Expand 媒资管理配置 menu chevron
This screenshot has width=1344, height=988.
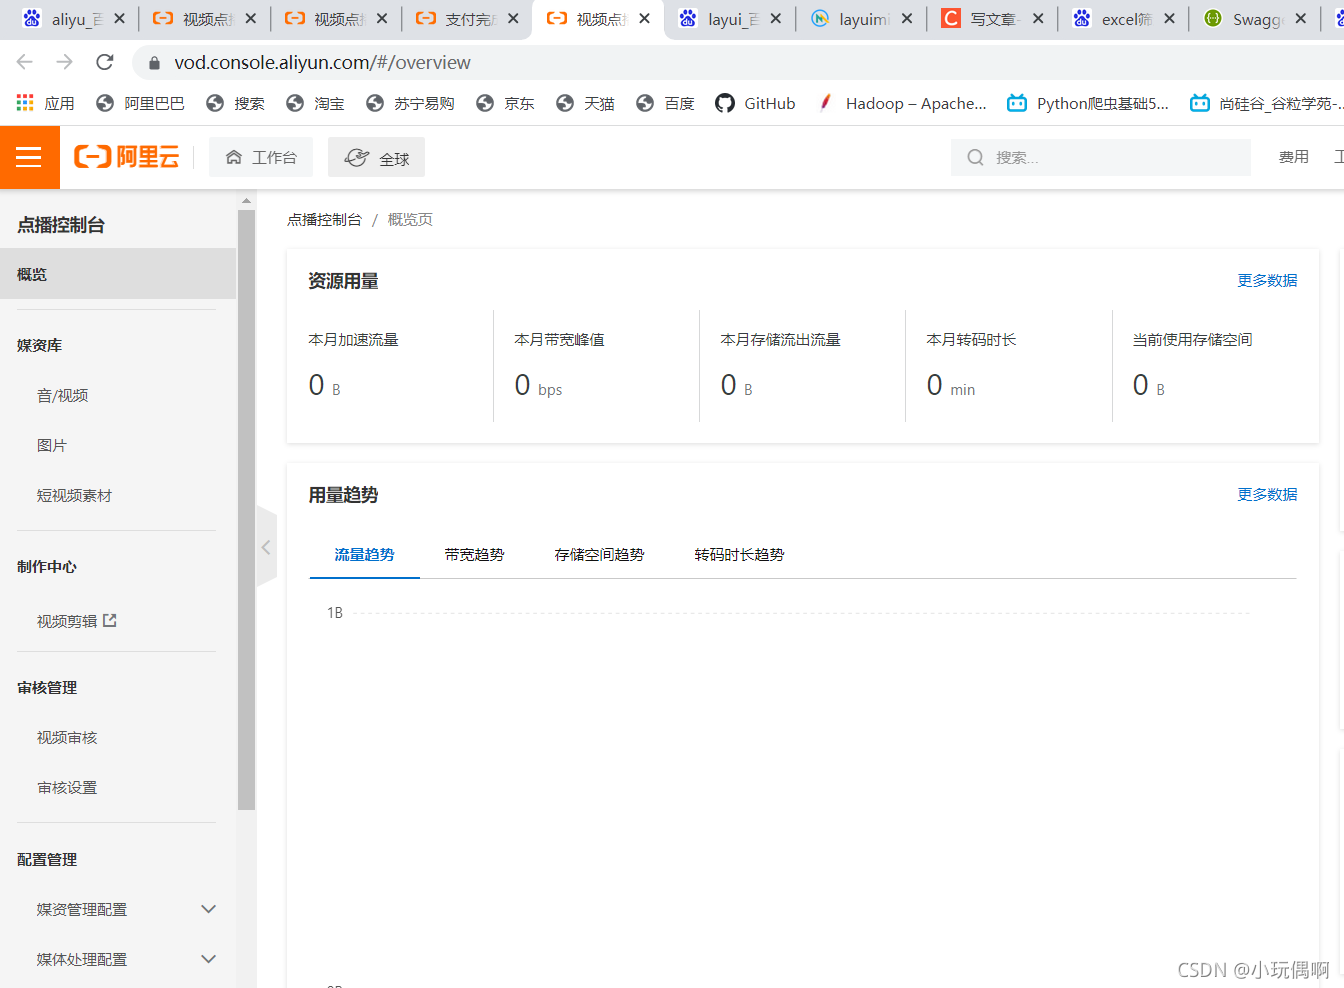pos(208,909)
